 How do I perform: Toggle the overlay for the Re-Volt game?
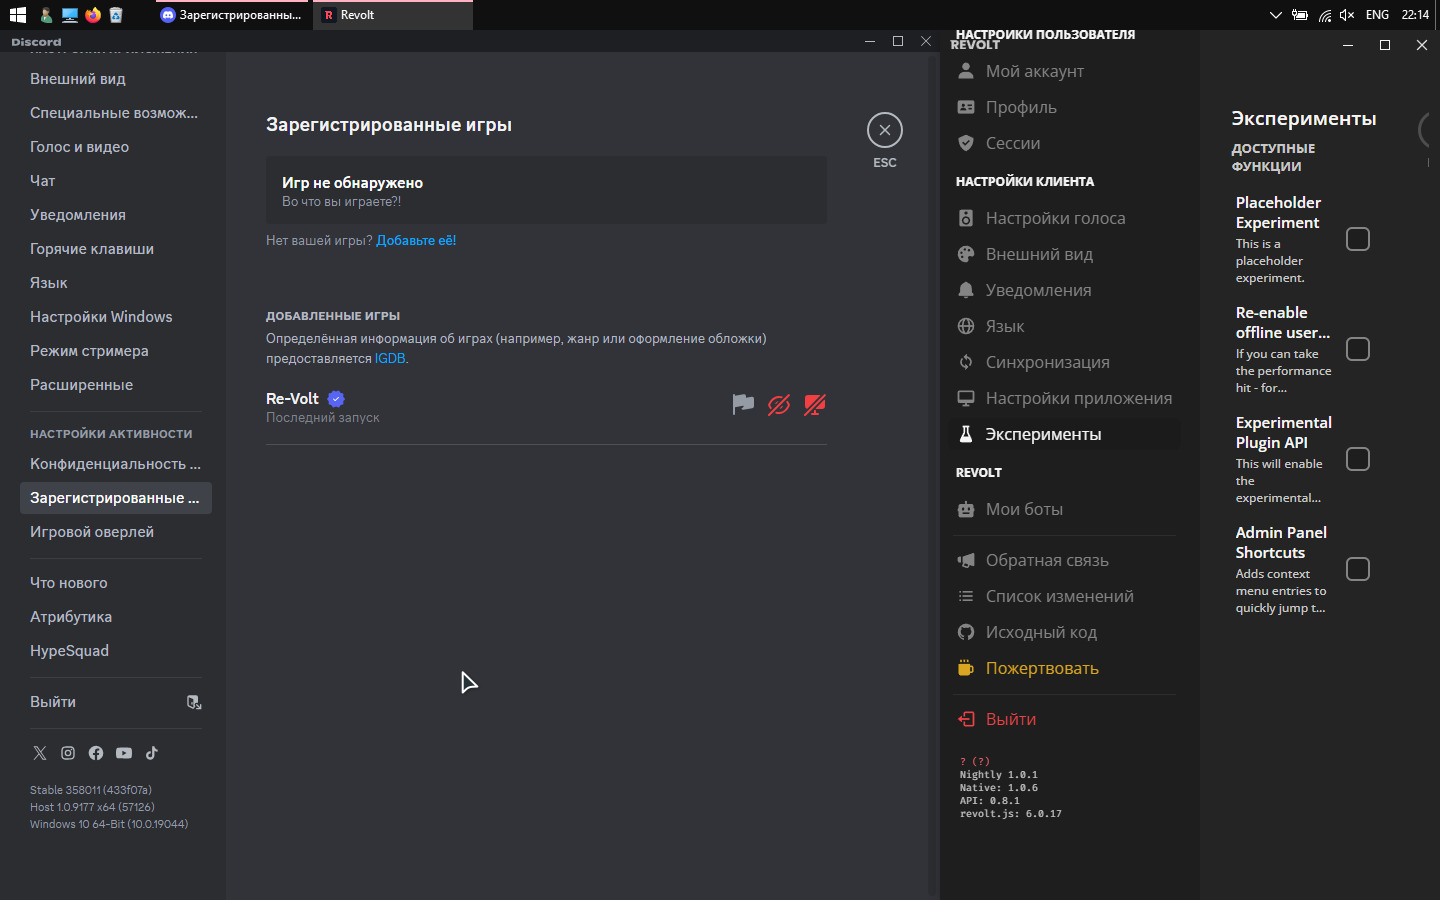pos(815,404)
